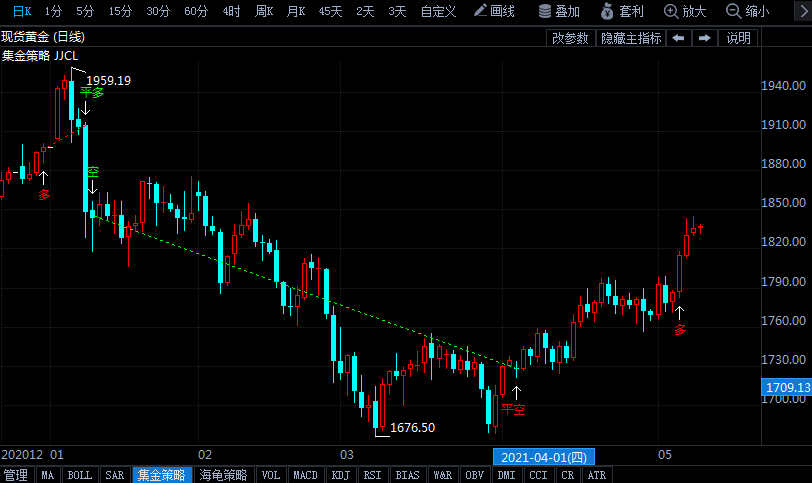Viewport: 812px width, 483px height.
Task: Click the red 多 signal in December
Action: tap(44, 195)
